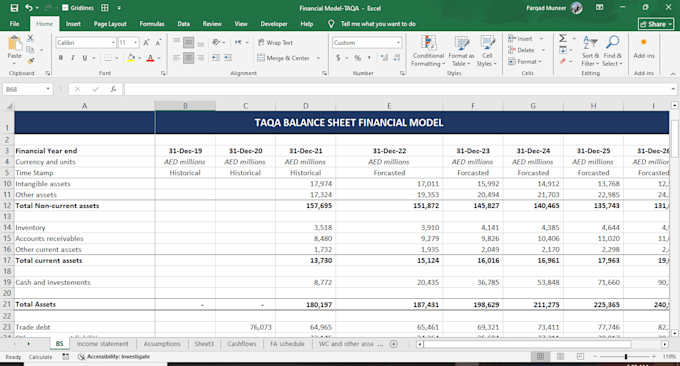Click the Accounting dollar format icon
This screenshot has height=366, width=680.
pos(338,58)
